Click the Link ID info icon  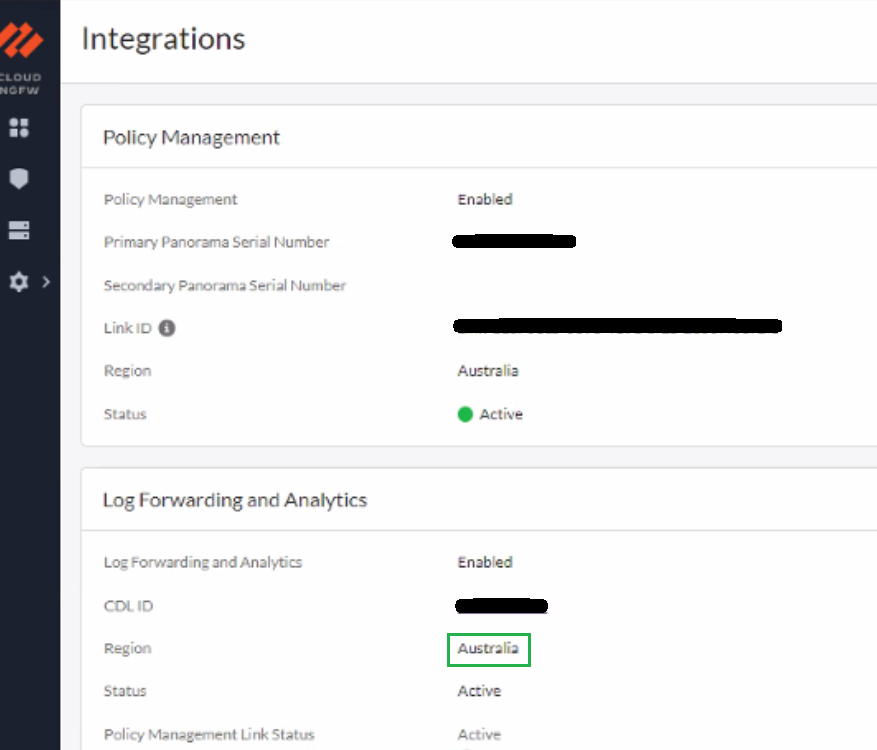(165, 328)
